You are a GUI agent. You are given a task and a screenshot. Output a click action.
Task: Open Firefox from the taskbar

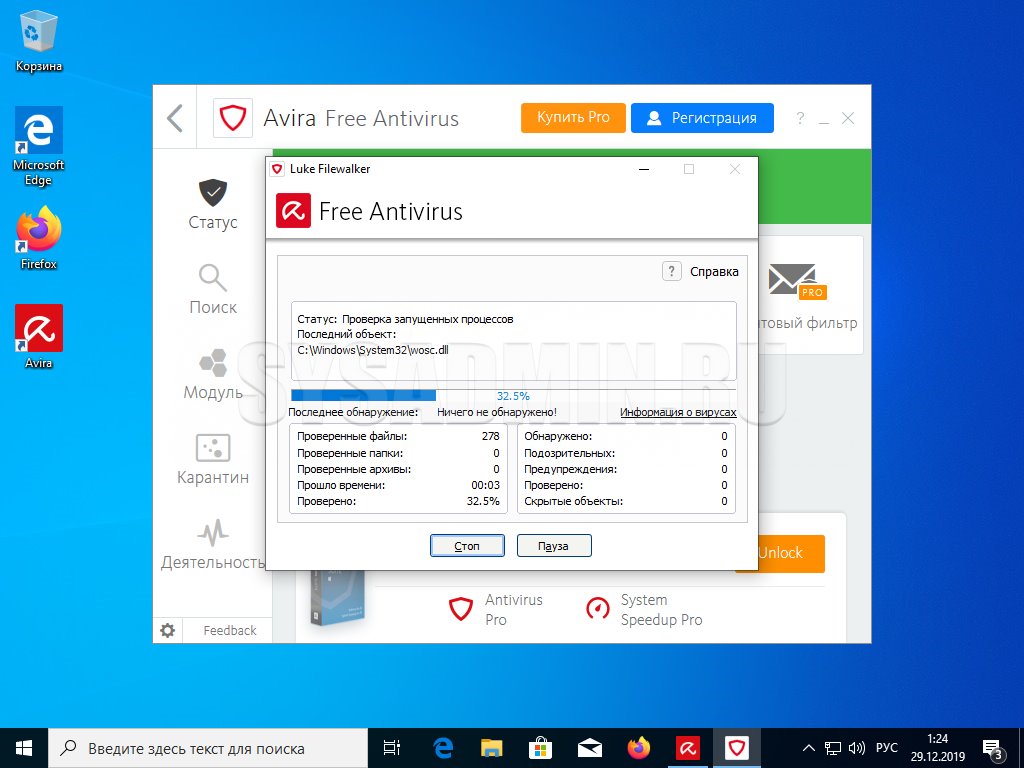tap(638, 747)
